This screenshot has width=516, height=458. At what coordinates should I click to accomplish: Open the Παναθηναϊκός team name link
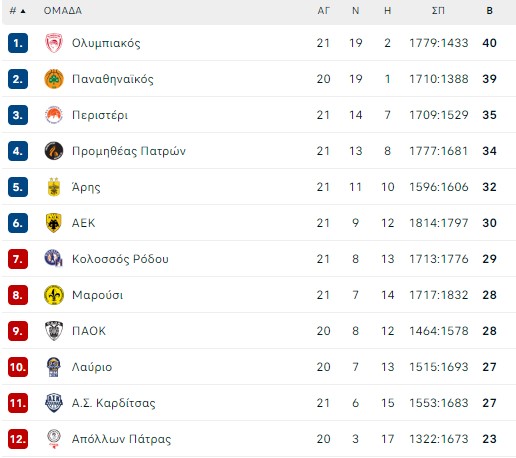click(x=113, y=79)
